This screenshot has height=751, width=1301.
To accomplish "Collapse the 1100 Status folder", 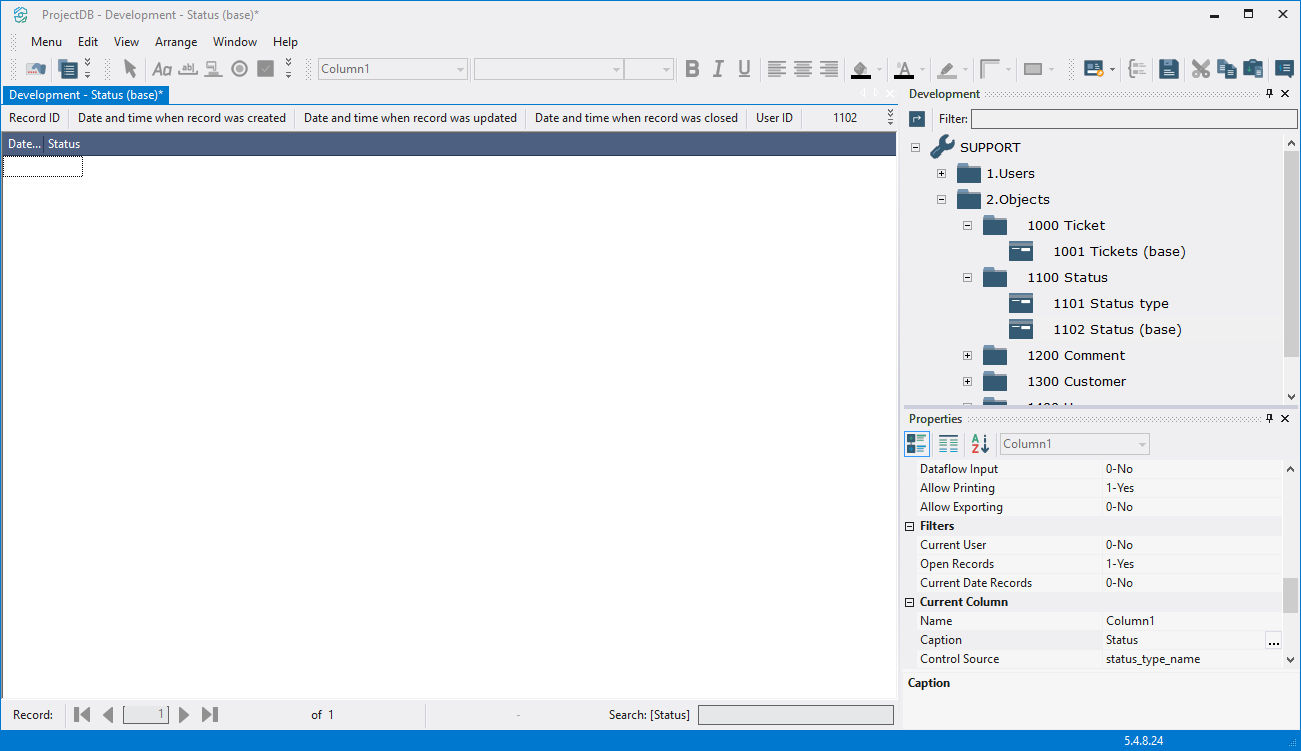I will 967,277.
